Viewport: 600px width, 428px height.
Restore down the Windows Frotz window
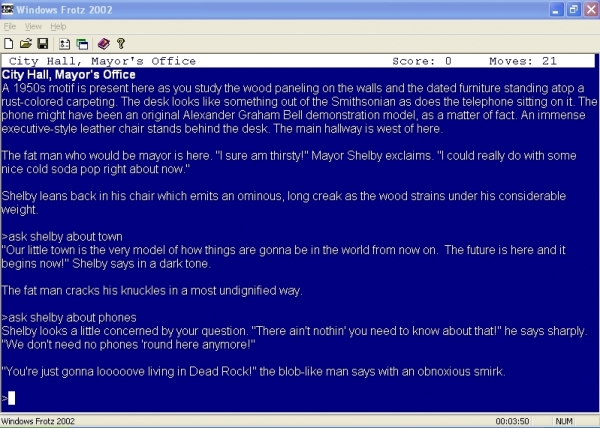[574, 10]
